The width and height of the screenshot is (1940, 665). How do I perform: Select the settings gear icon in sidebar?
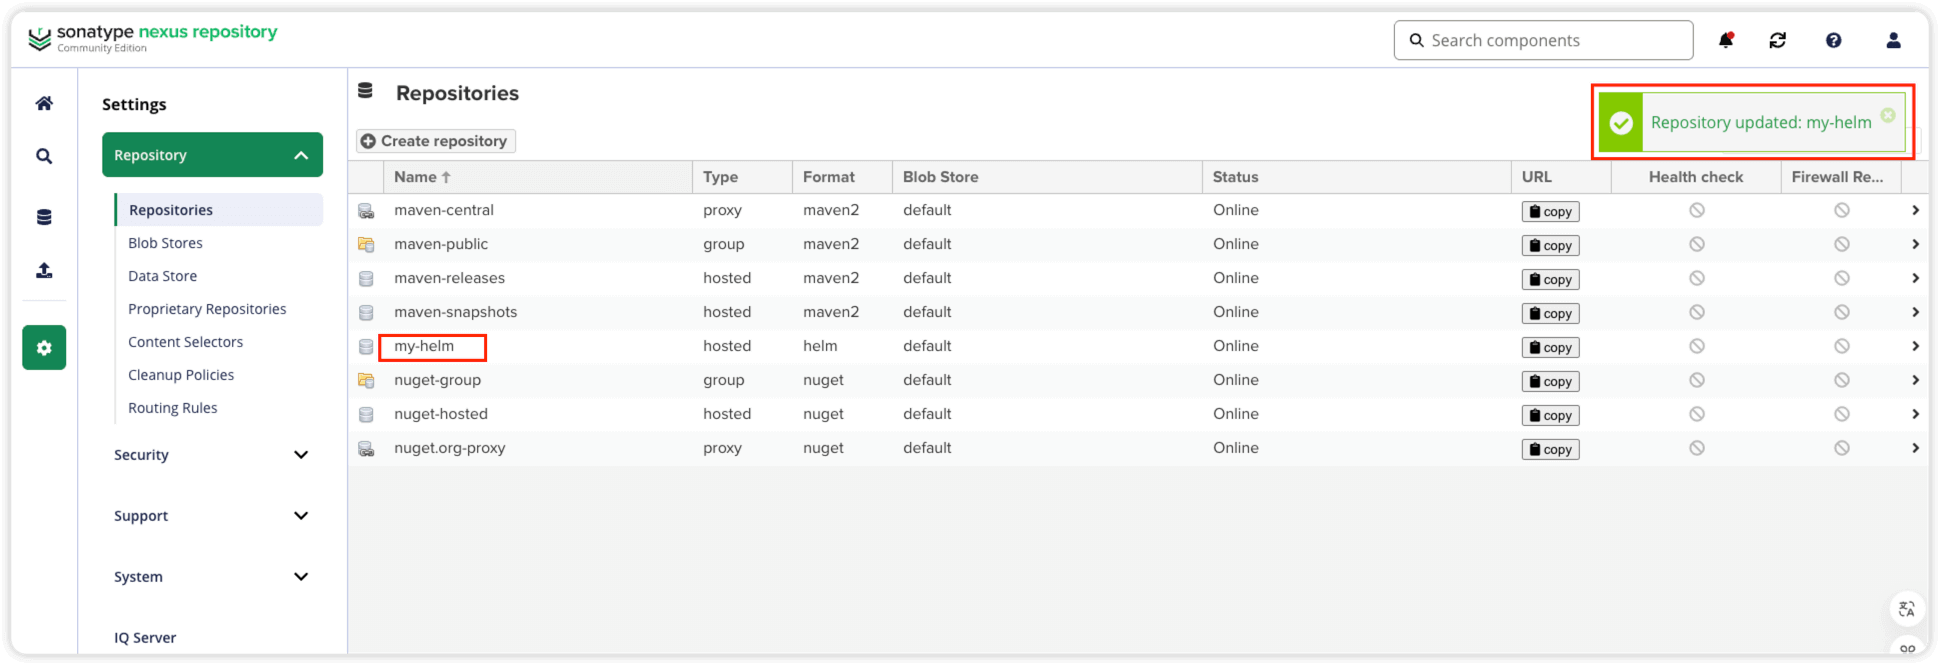[x=44, y=348]
